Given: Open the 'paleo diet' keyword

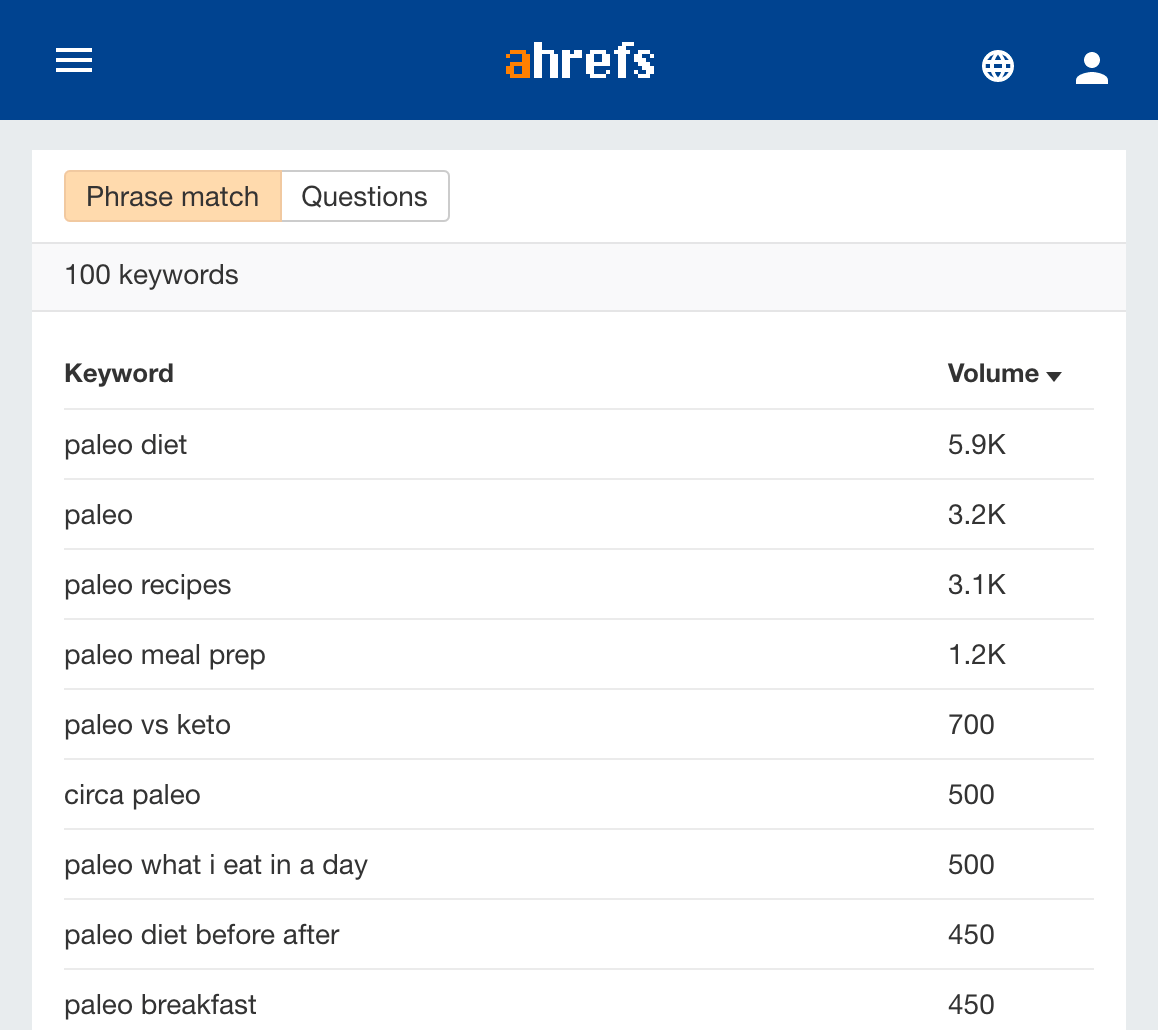Looking at the screenshot, I should tap(126, 444).
